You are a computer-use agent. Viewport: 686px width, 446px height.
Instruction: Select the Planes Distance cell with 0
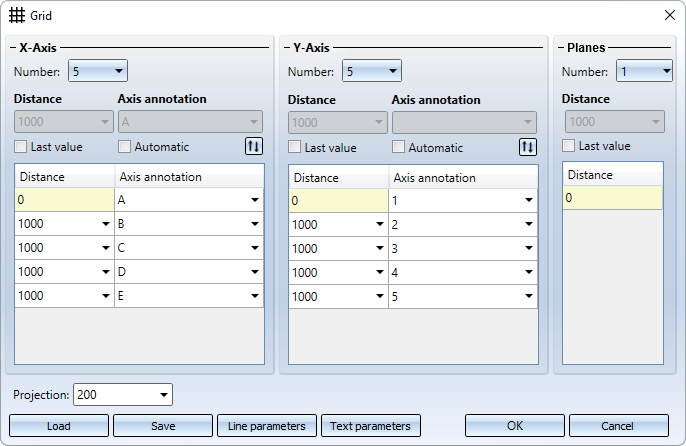click(x=612, y=198)
